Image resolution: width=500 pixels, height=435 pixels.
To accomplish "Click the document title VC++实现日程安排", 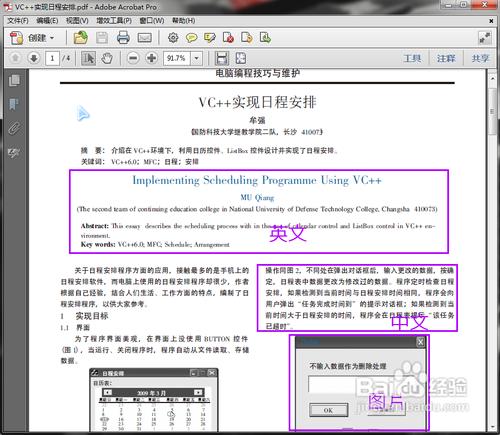I will (257, 102).
